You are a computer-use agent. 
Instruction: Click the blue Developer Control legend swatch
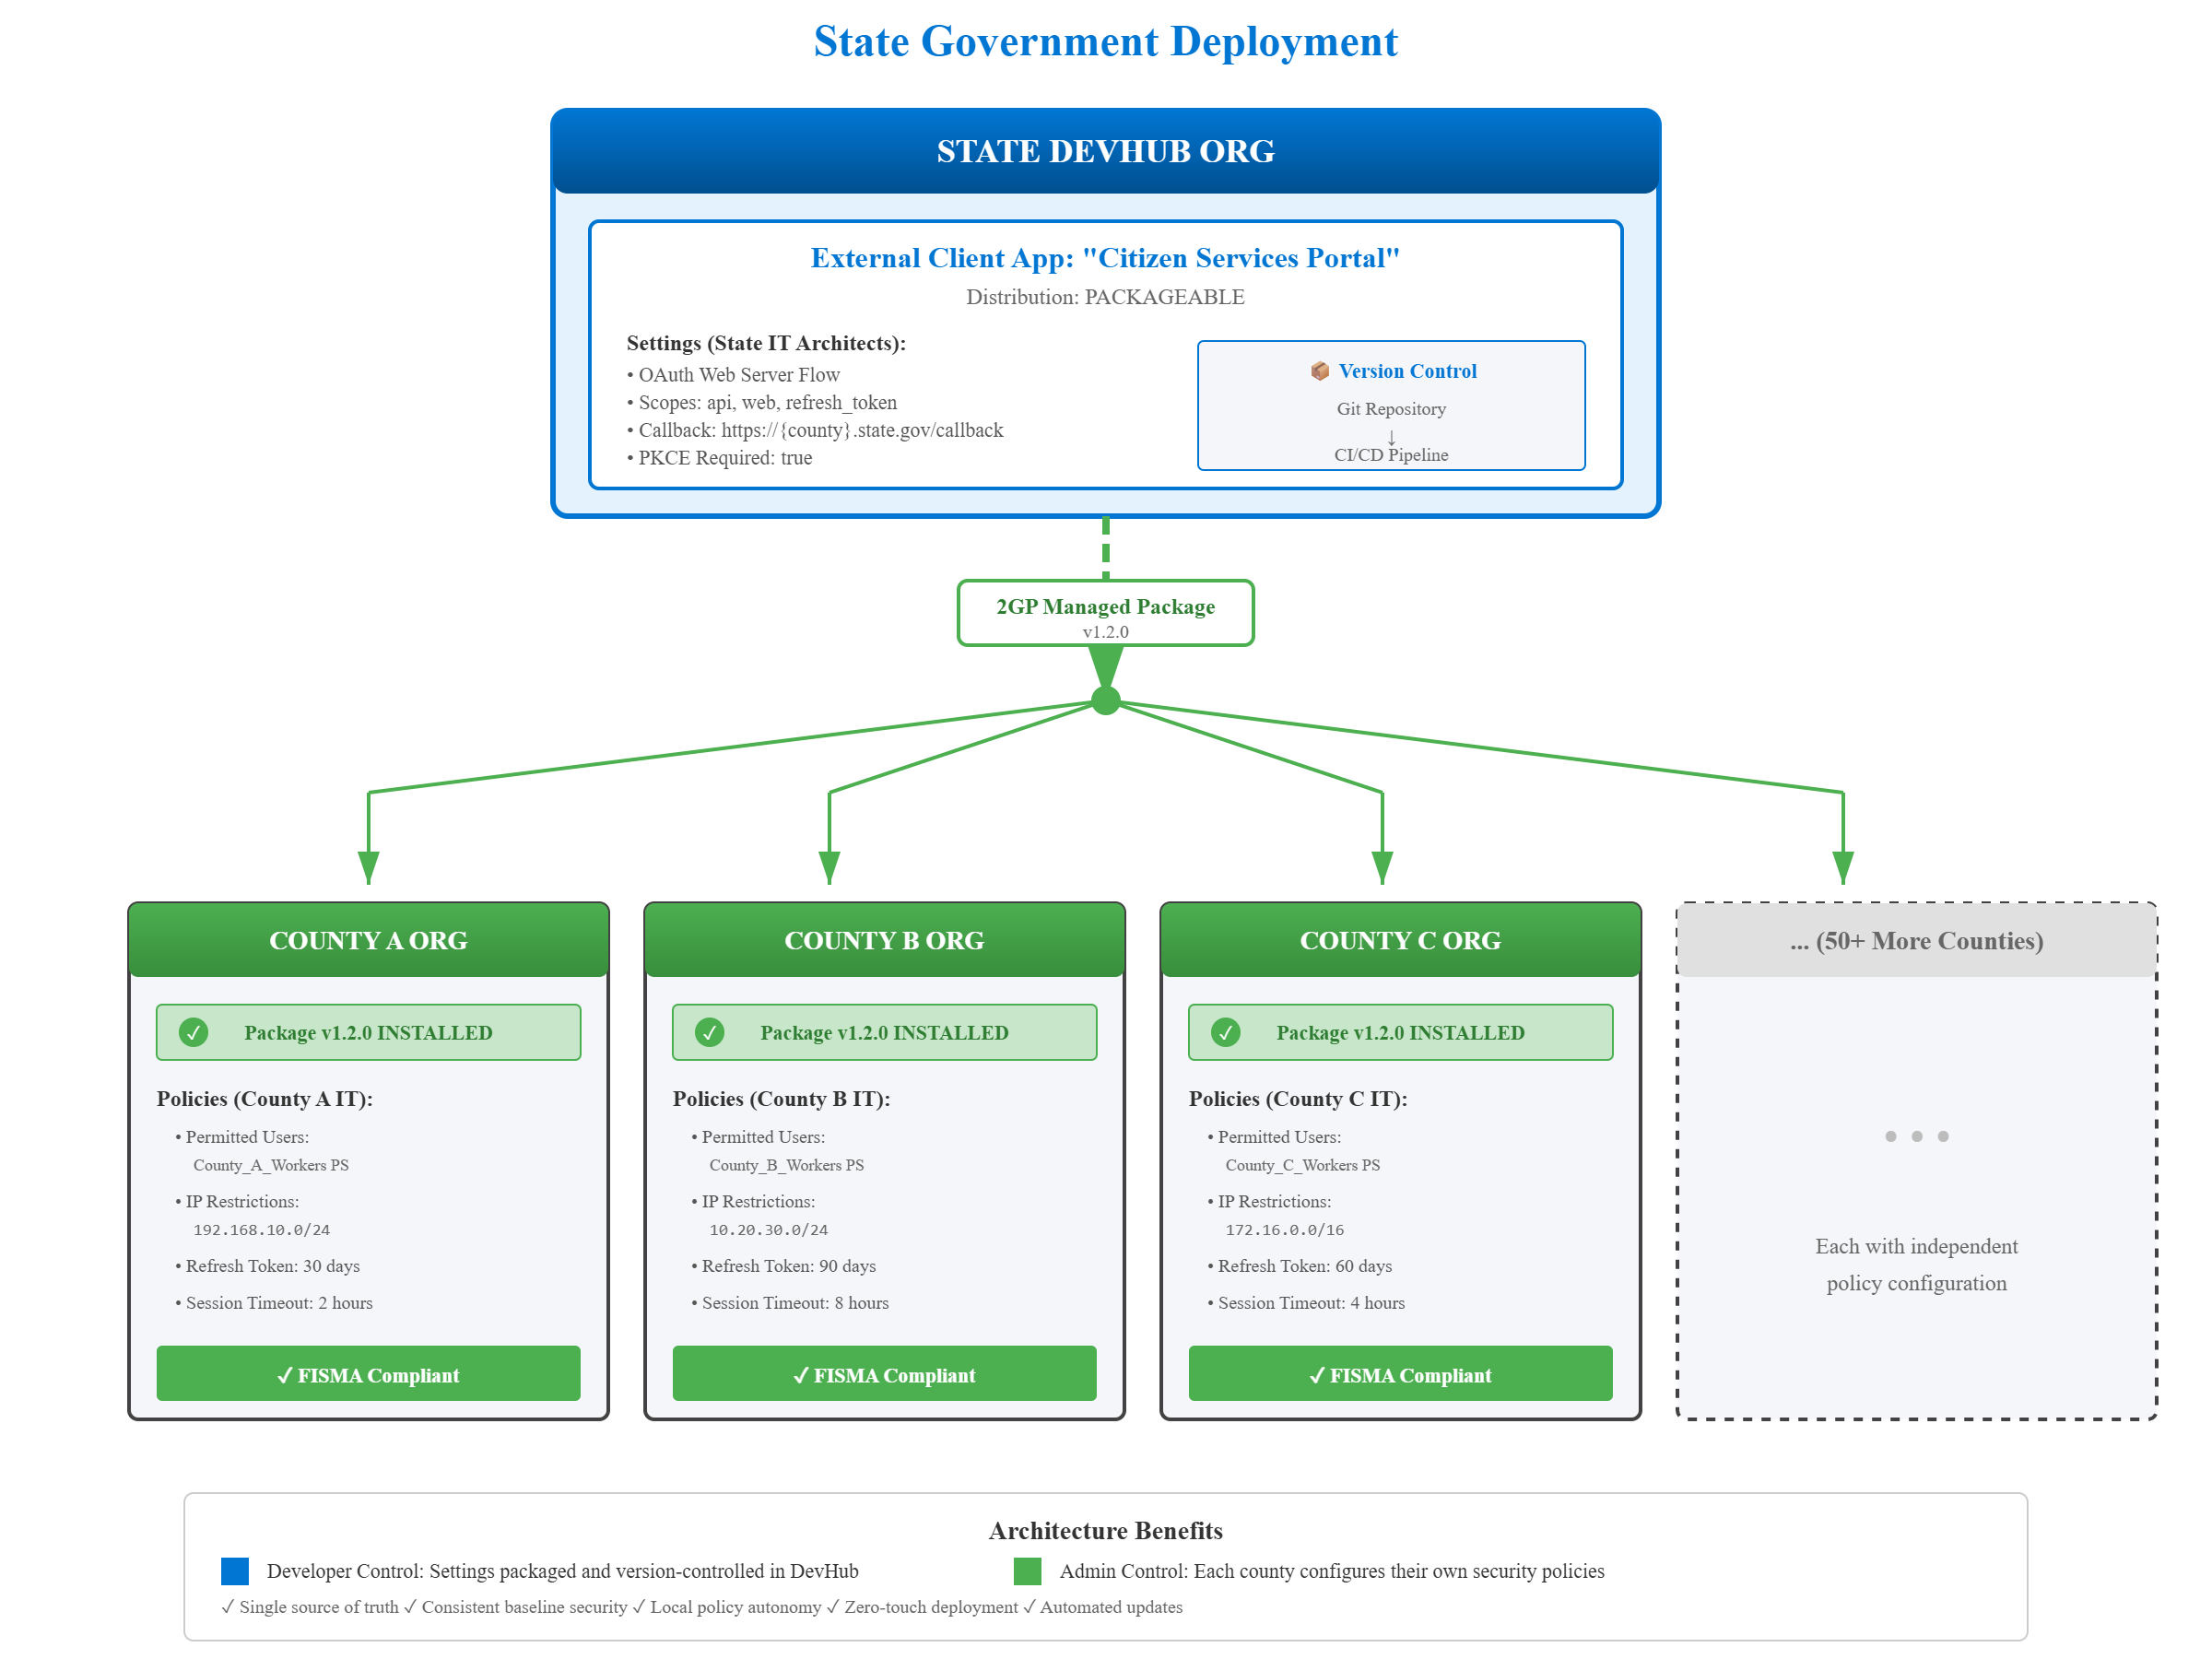pos(235,1571)
